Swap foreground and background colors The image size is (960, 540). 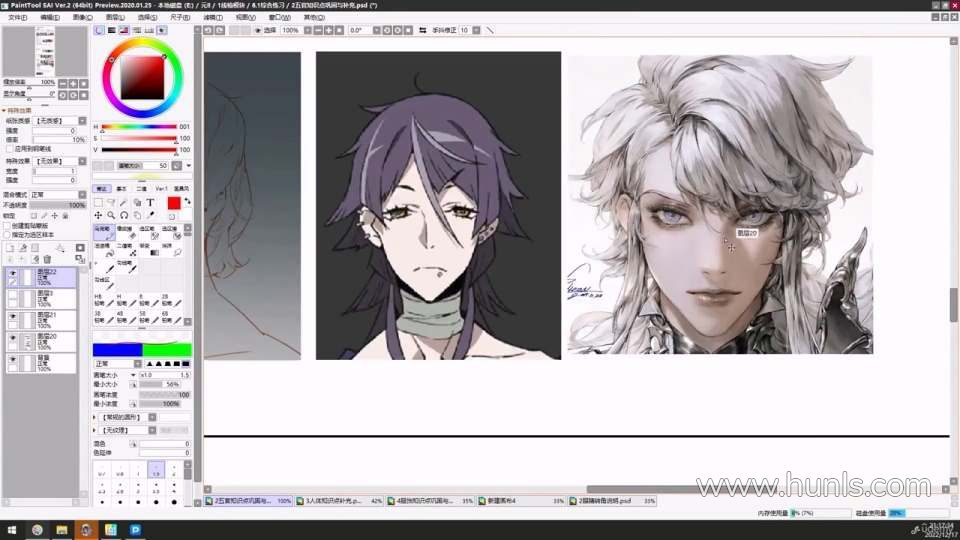tap(187, 201)
